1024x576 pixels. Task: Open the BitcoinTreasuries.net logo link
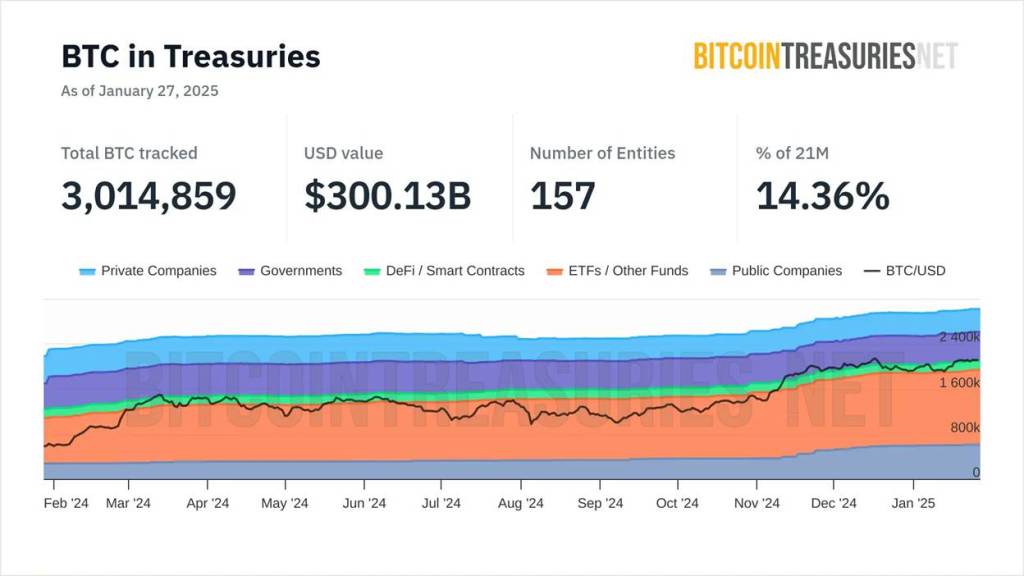pos(825,56)
